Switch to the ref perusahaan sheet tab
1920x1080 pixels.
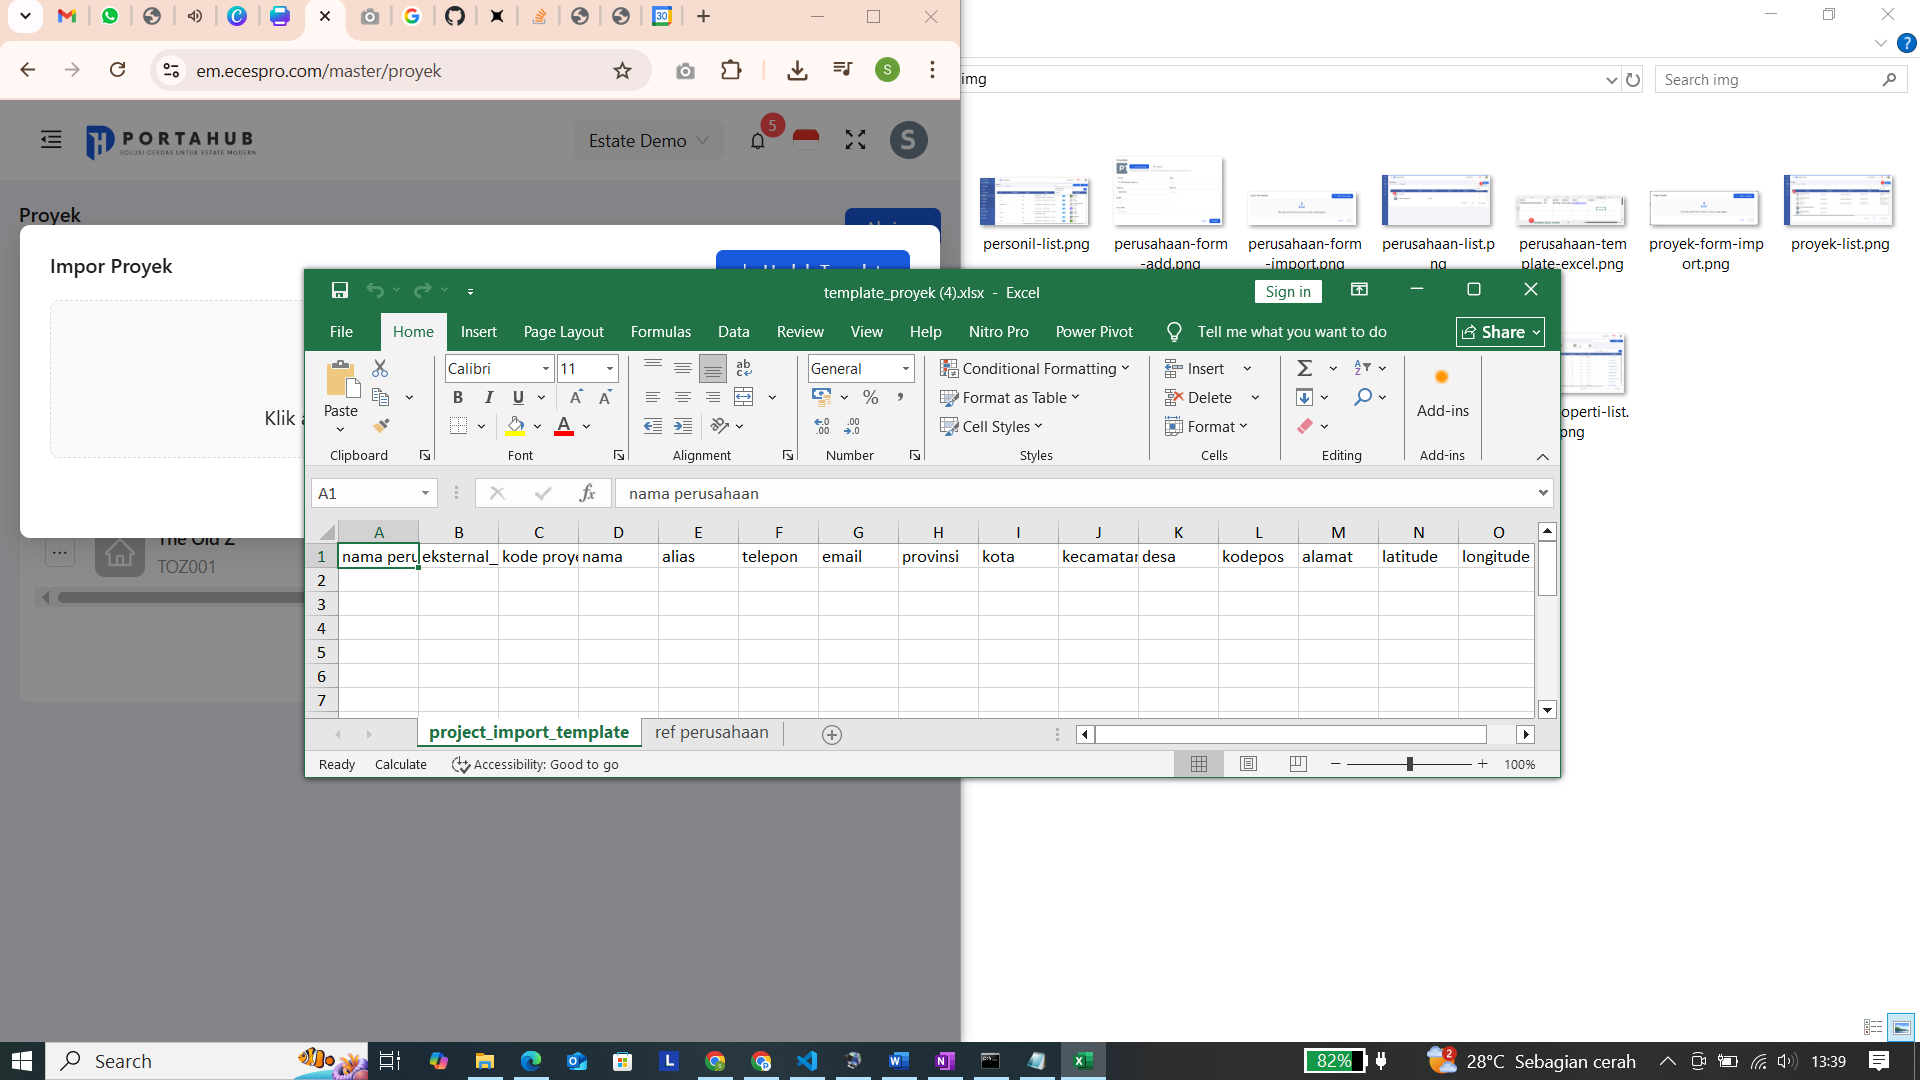[711, 732]
